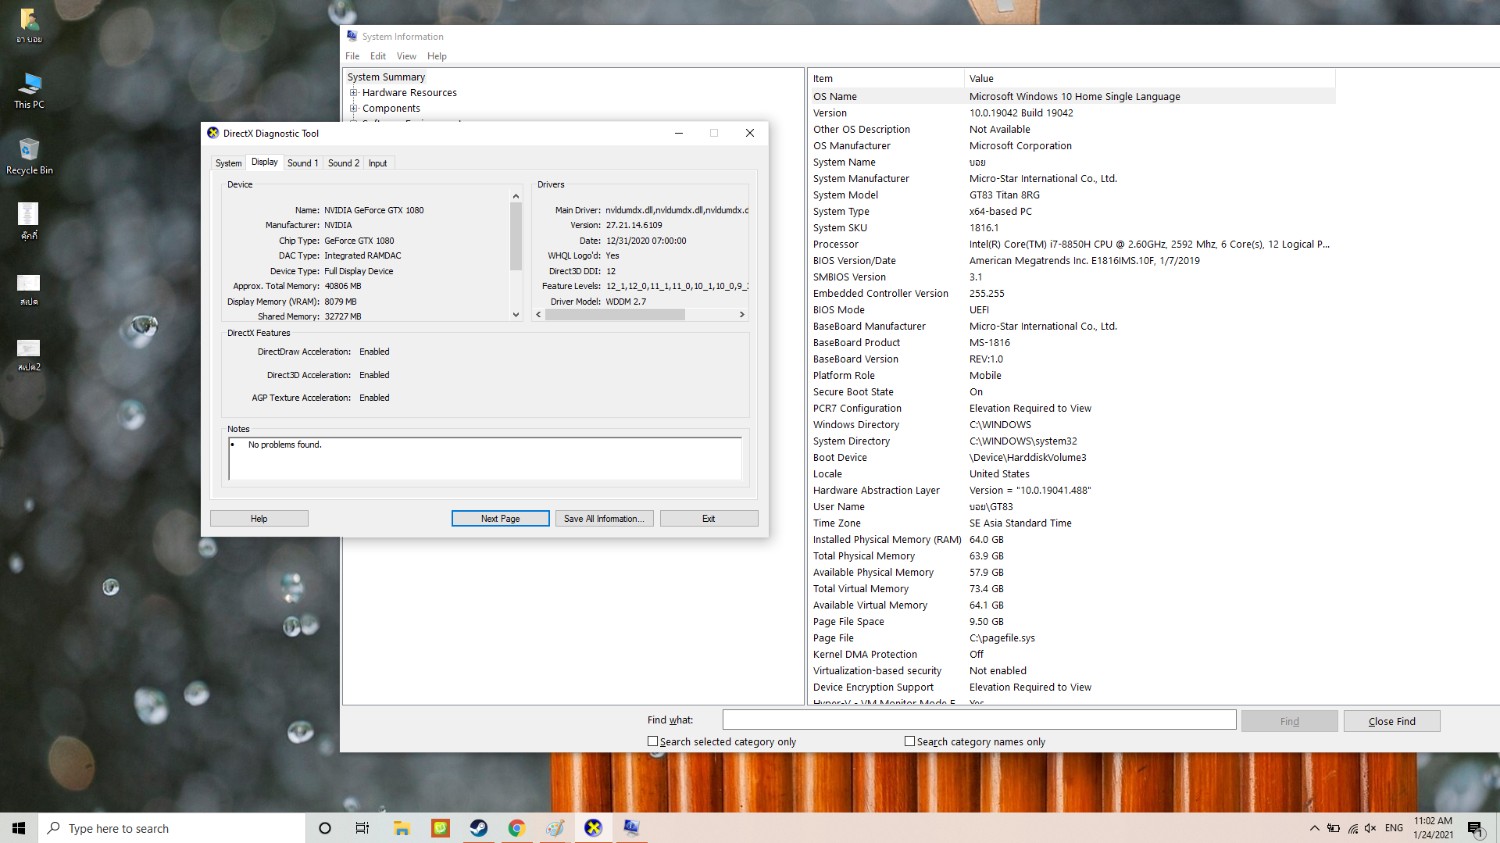
Task: Click the Save All Information button
Action: 604,519
